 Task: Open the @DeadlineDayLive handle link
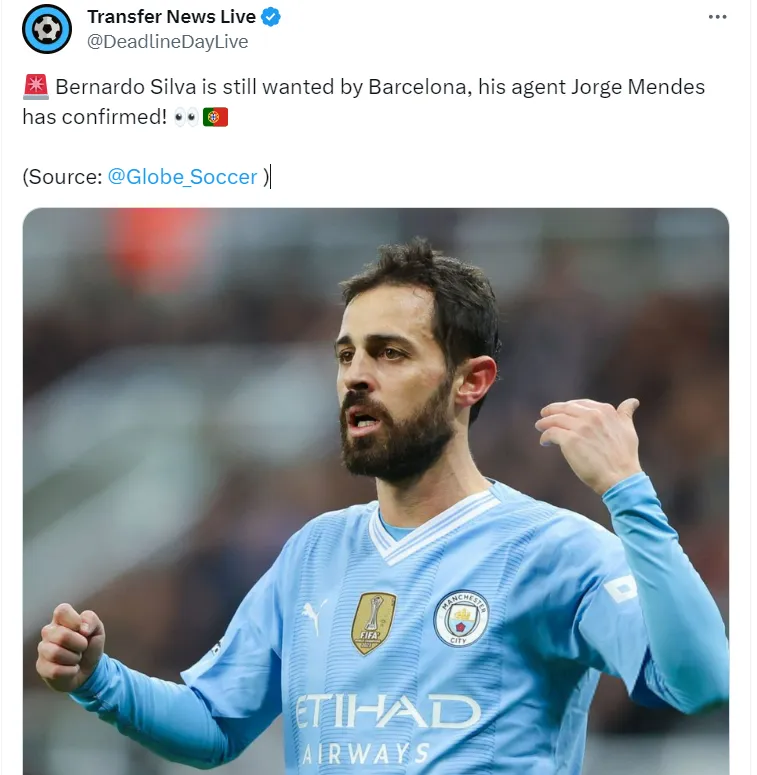pyautogui.click(x=168, y=42)
